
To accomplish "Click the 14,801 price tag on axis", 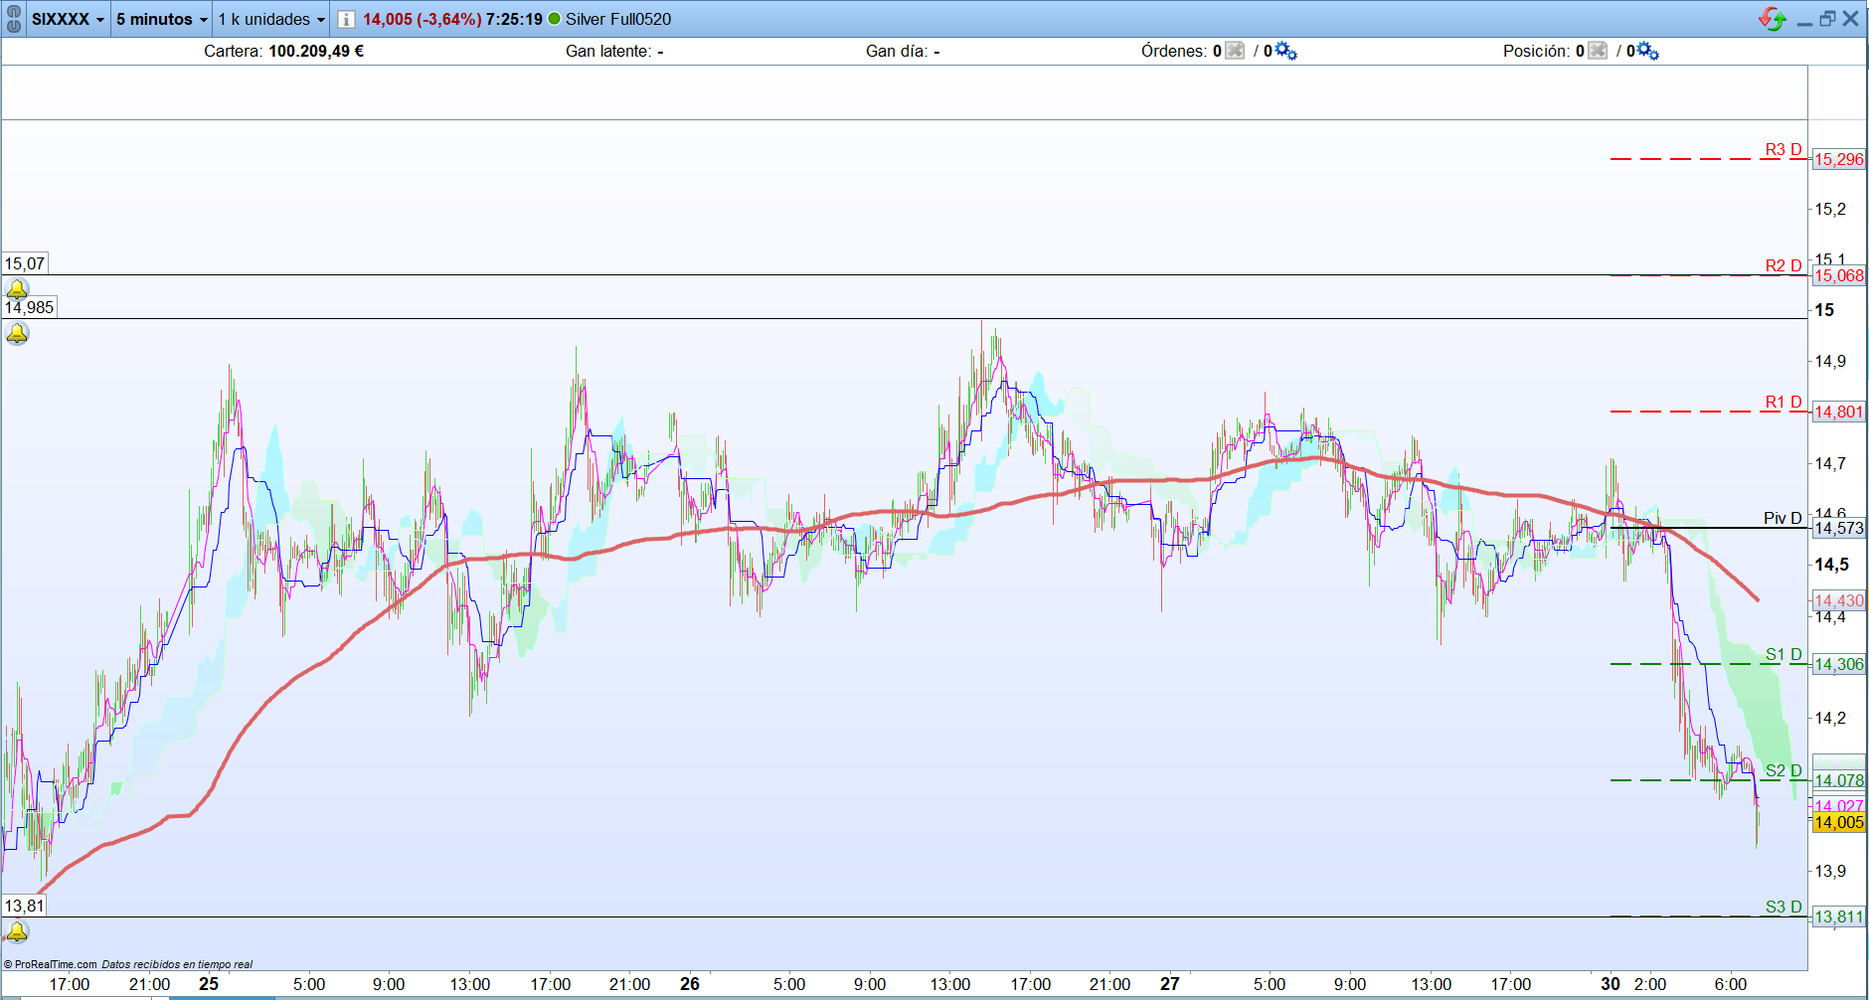I will [x=1839, y=412].
